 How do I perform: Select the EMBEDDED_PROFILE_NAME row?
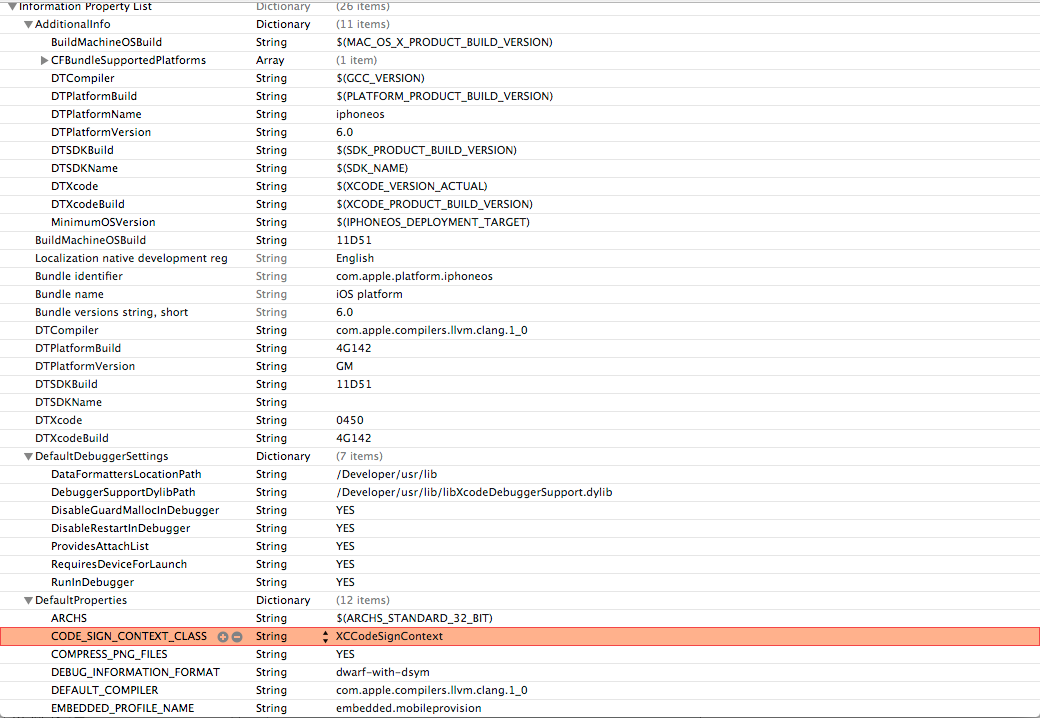click(x=122, y=708)
